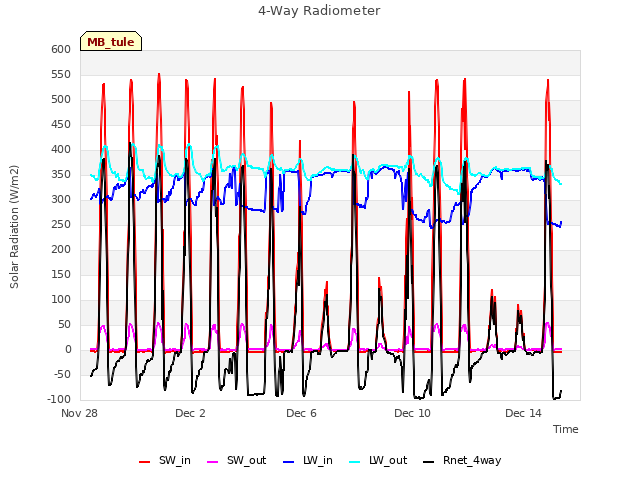Click the Solar Radiation (W/m2) axis title
Screen dimensions: 640x480
(14, 227)
